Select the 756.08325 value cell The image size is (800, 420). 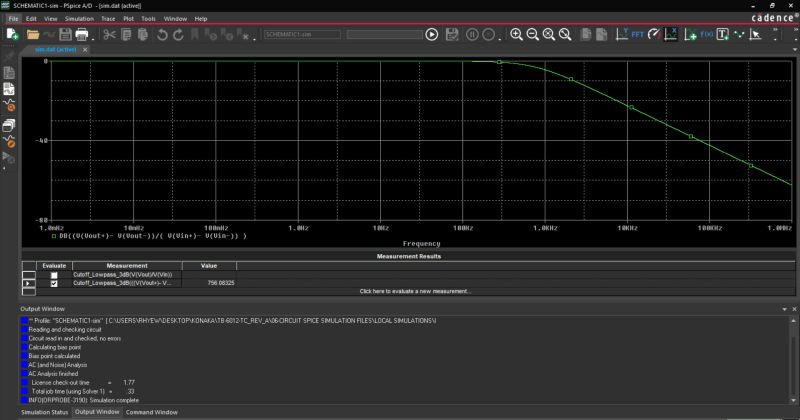click(209, 283)
